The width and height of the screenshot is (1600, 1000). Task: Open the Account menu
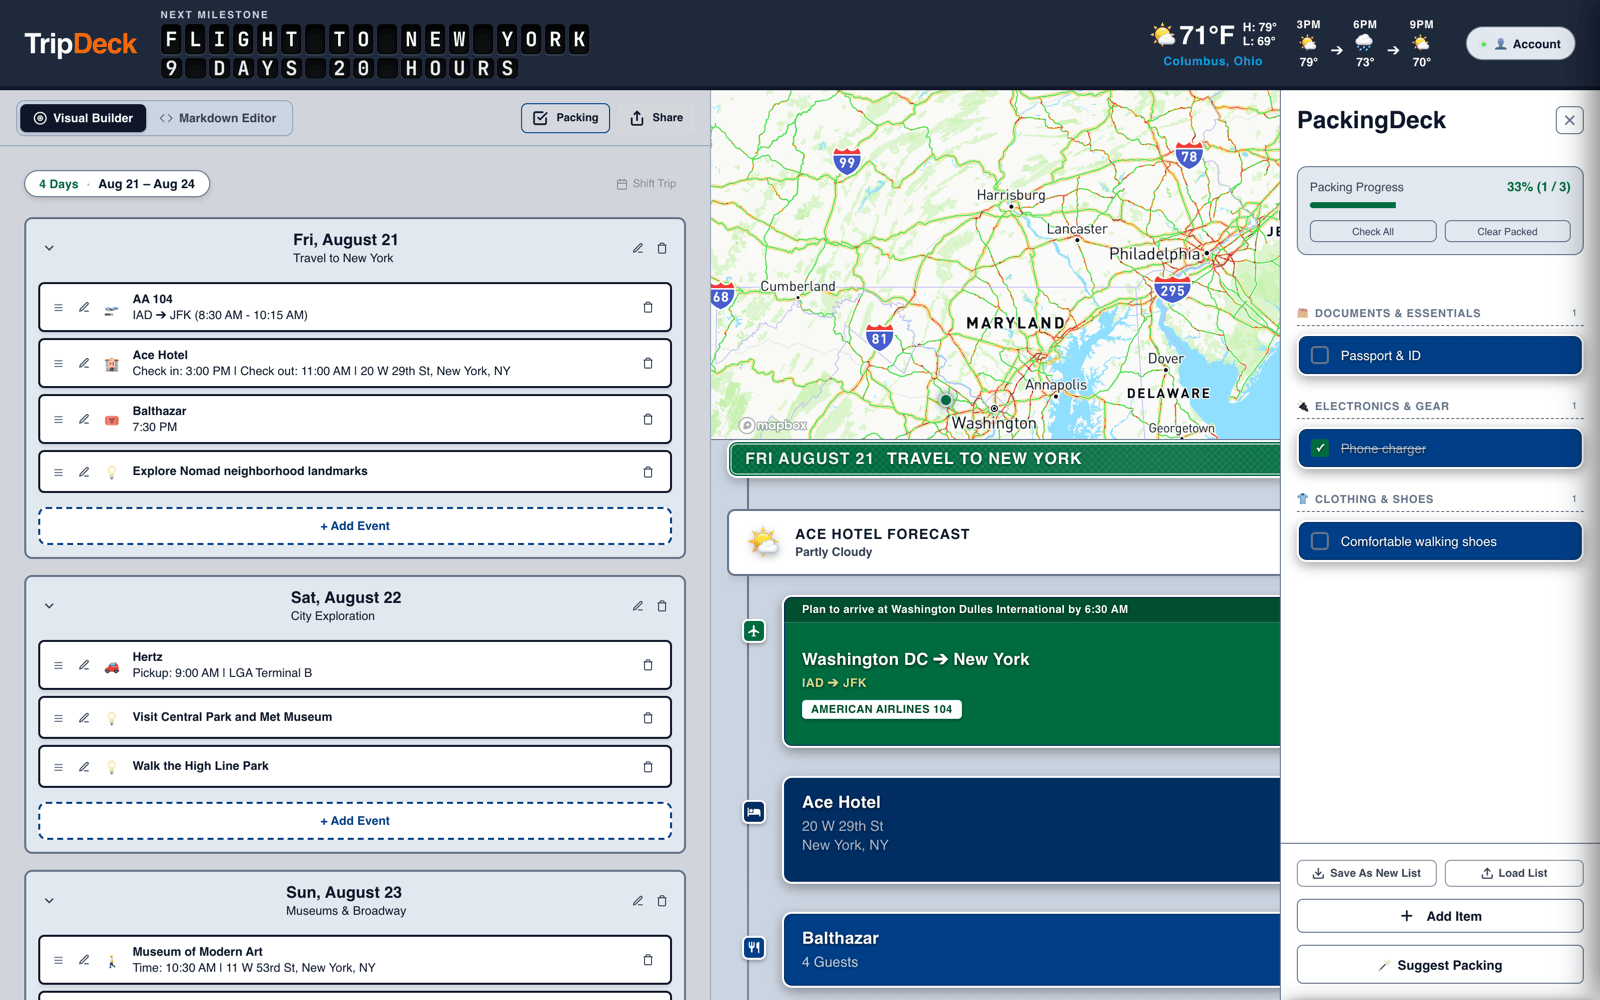point(1520,44)
